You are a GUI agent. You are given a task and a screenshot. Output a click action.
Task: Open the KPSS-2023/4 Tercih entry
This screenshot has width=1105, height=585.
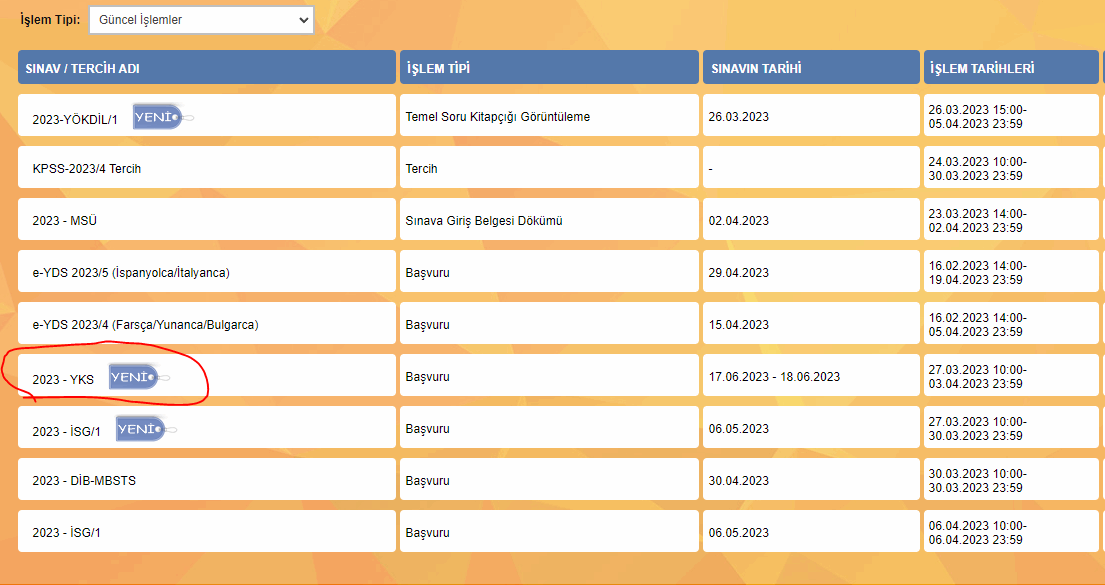click(87, 169)
